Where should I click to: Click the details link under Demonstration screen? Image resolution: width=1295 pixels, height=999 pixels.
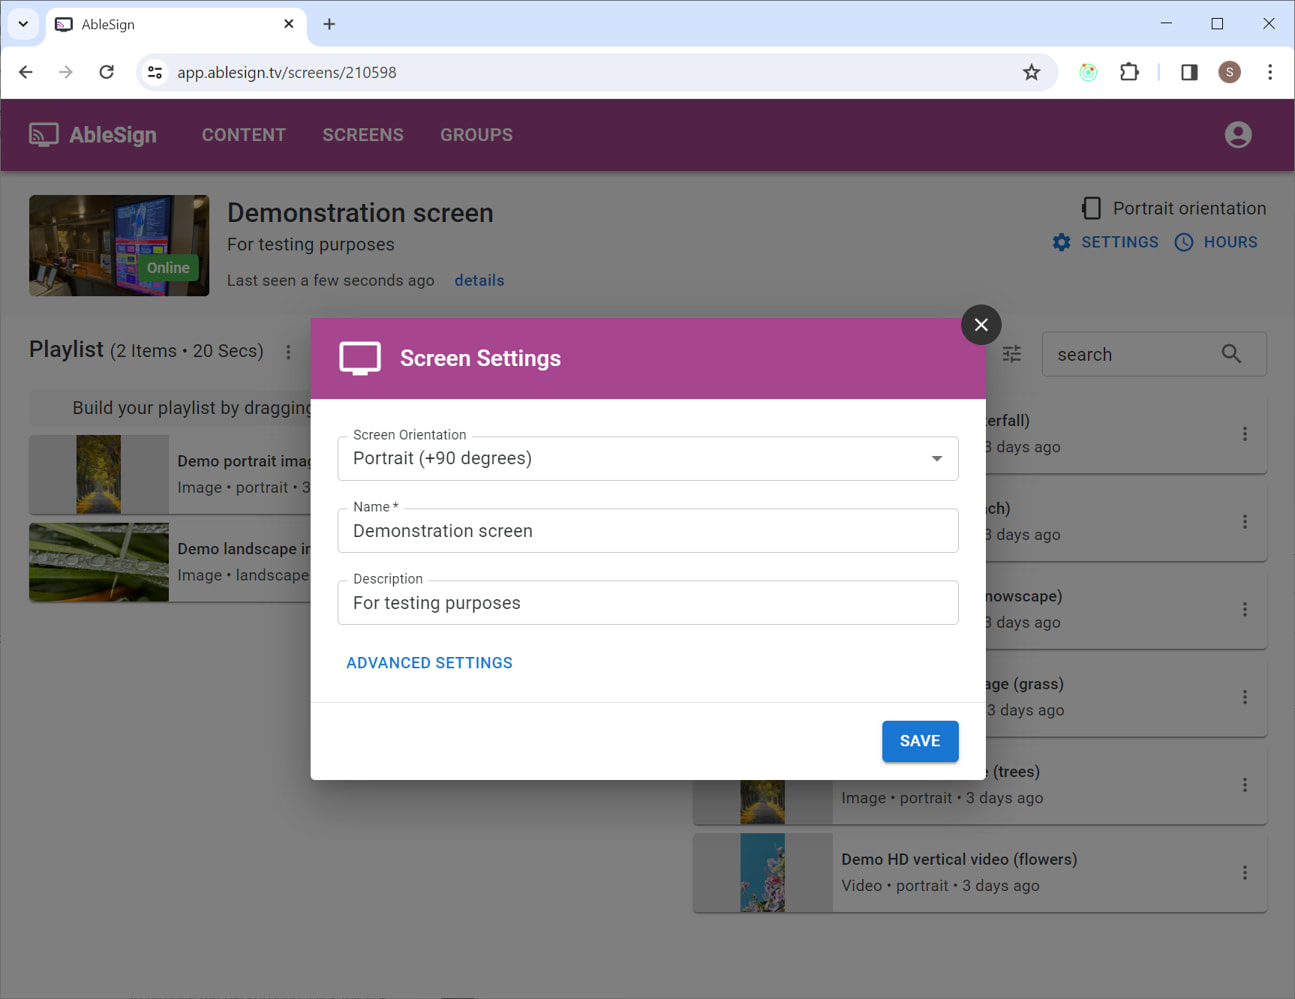click(479, 280)
